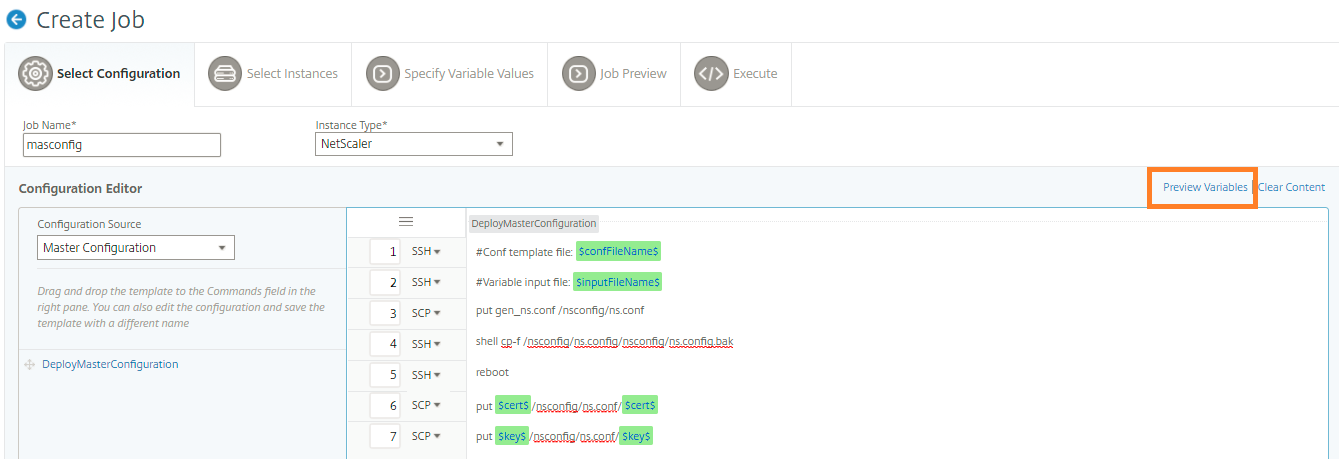The height and width of the screenshot is (459, 1339).
Task: Click row number box 5
Action: point(385,375)
